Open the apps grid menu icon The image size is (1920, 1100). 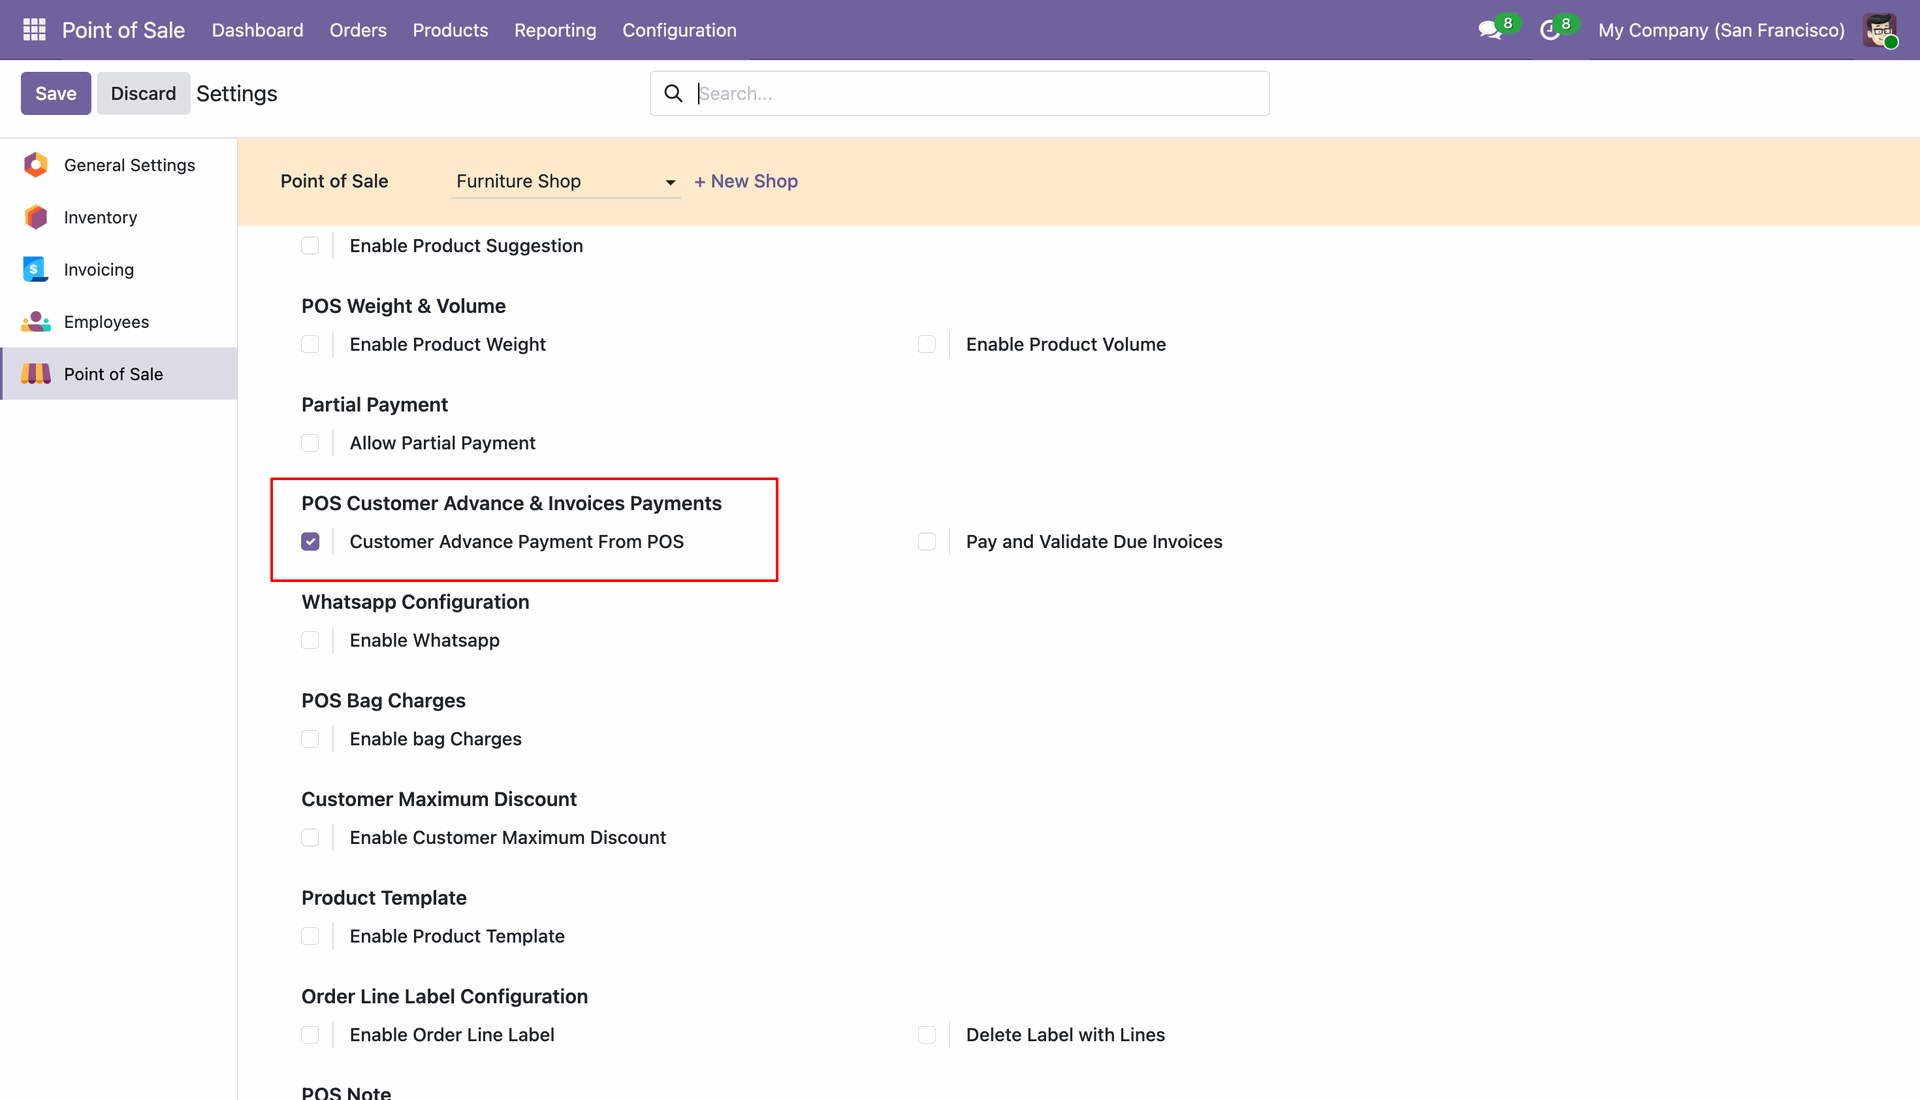pyautogui.click(x=34, y=30)
